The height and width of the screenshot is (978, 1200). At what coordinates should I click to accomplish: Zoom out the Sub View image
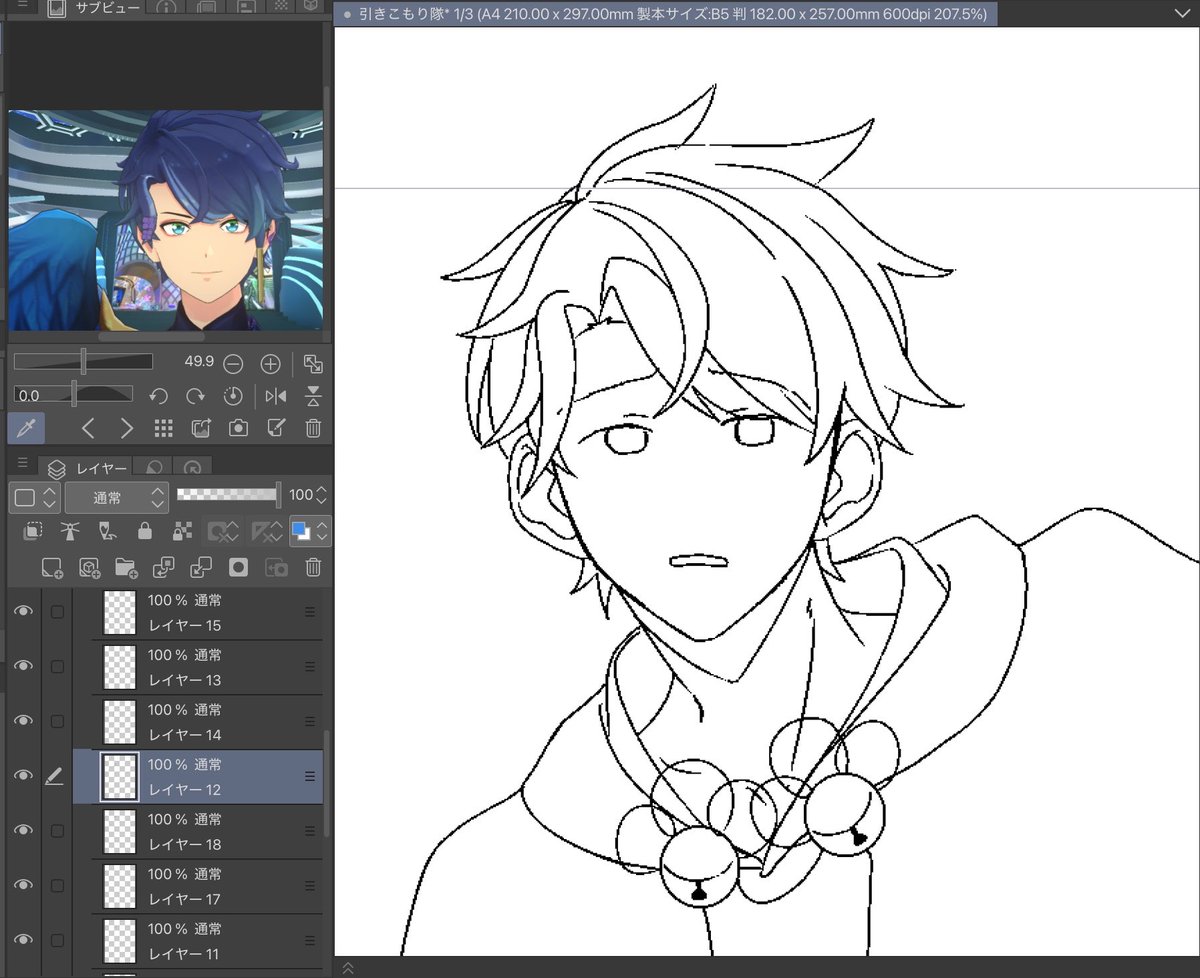(233, 364)
